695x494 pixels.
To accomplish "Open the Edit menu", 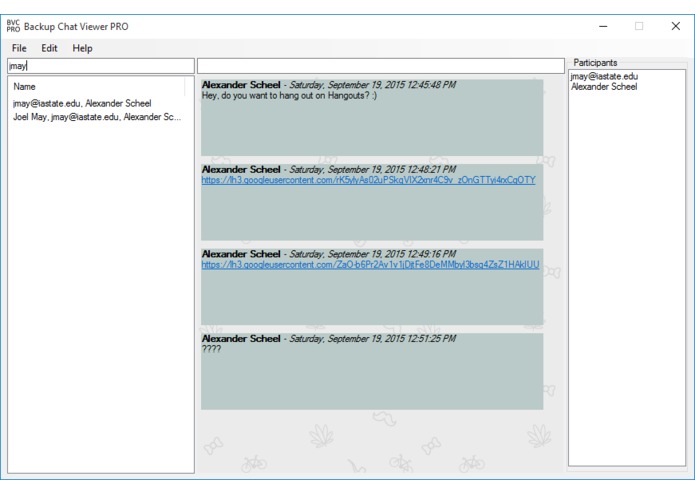I will click(49, 48).
